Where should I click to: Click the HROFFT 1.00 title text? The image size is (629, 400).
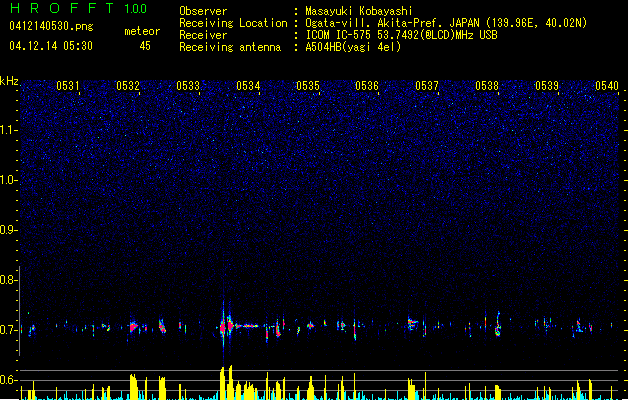tap(78, 8)
